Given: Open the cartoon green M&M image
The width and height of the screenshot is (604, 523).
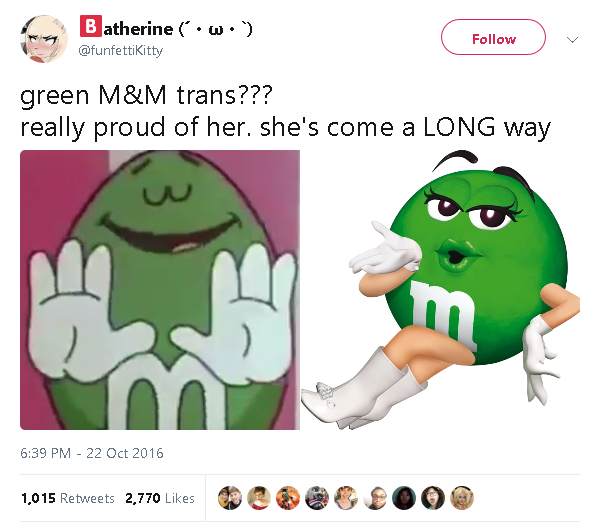Looking at the screenshot, I should click(160, 290).
